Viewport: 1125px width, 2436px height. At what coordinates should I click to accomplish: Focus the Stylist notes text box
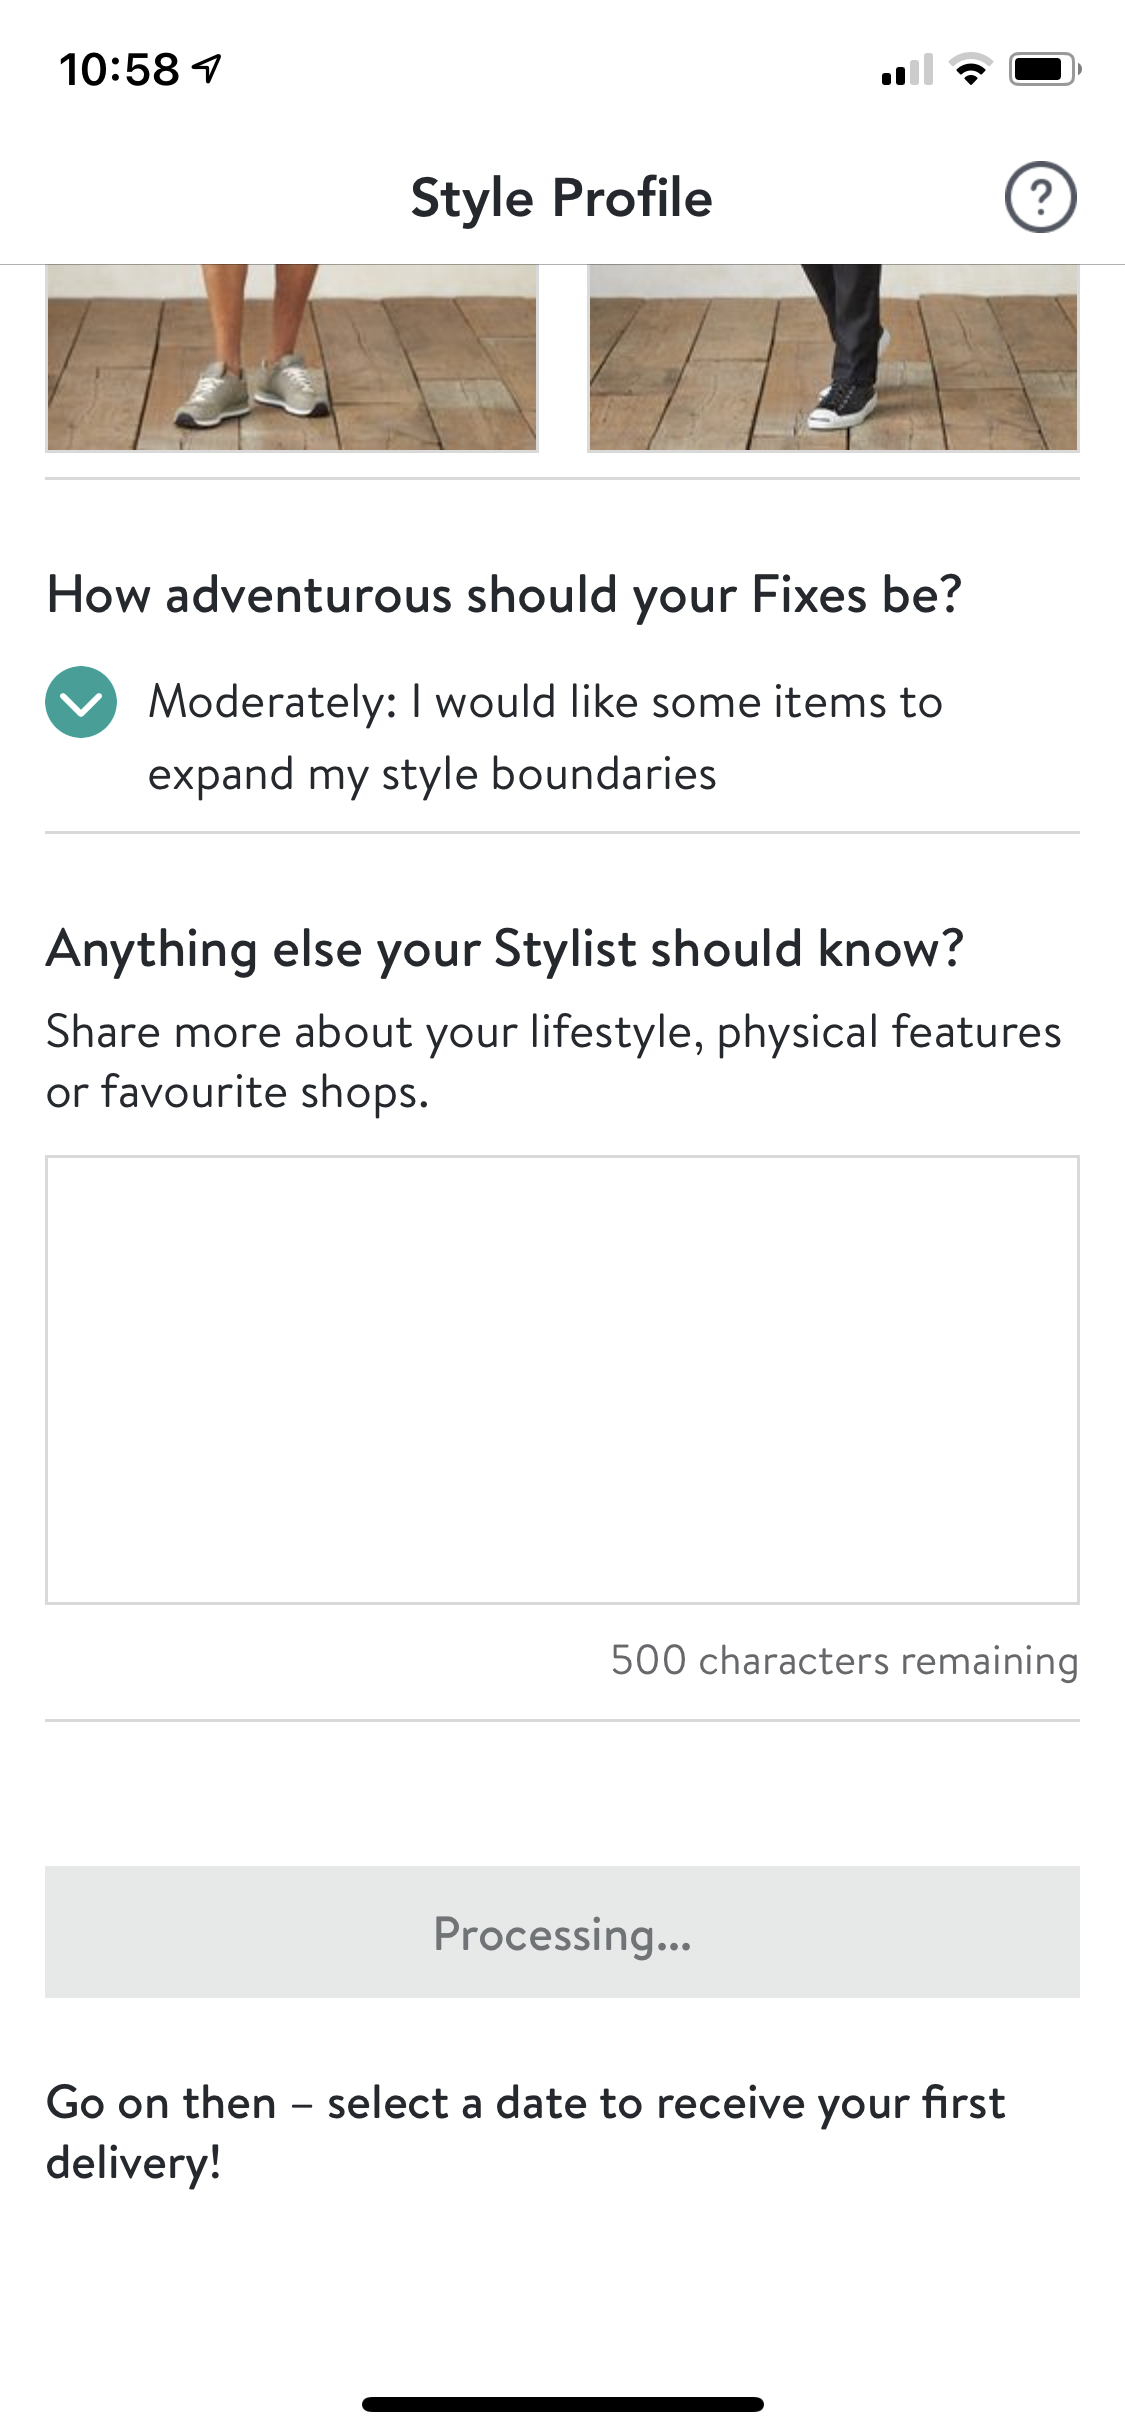tap(562, 1380)
